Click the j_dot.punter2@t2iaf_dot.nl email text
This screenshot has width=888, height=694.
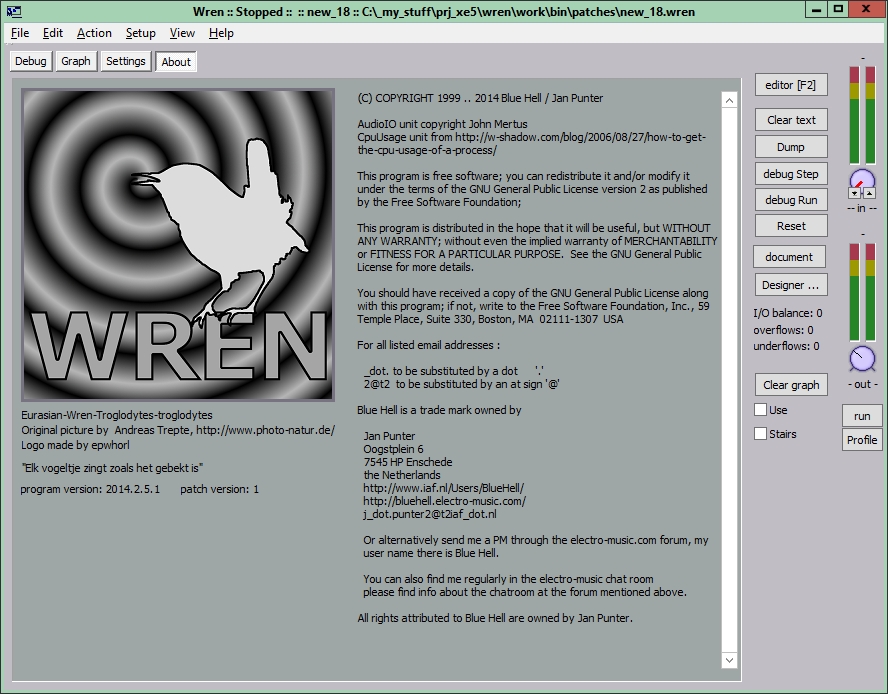point(430,514)
